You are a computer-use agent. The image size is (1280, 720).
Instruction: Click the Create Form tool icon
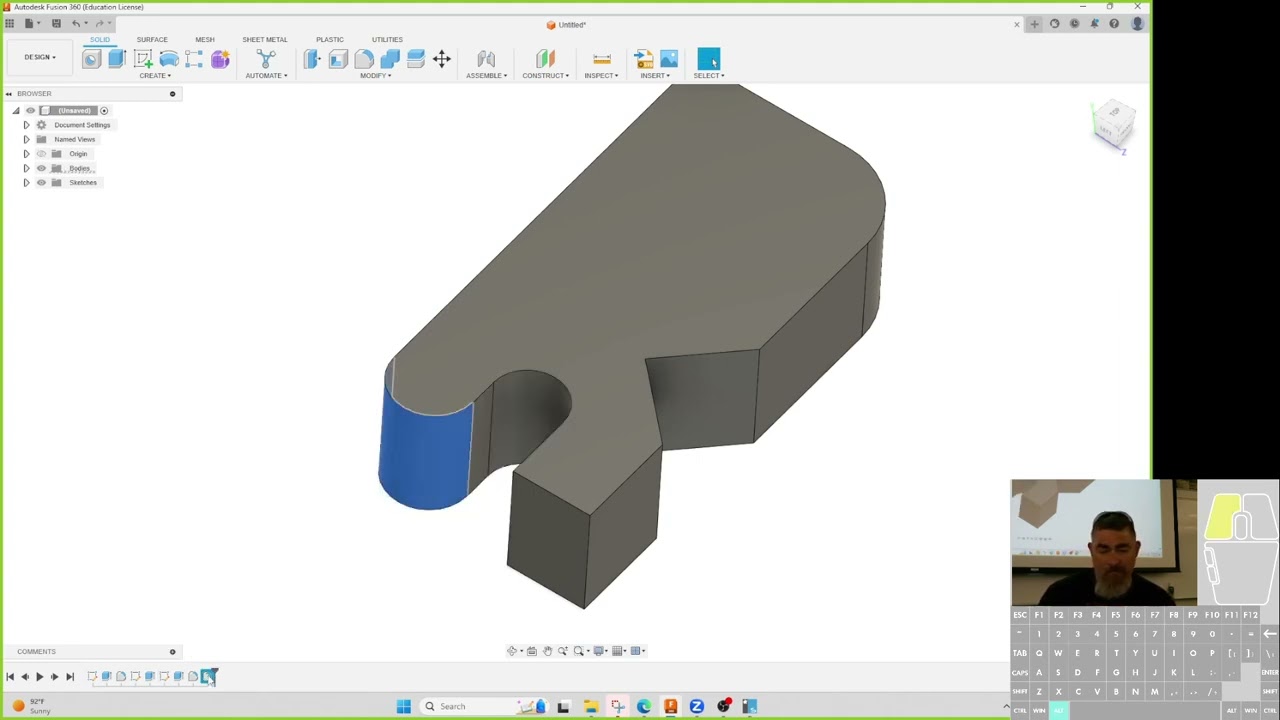[220, 59]
